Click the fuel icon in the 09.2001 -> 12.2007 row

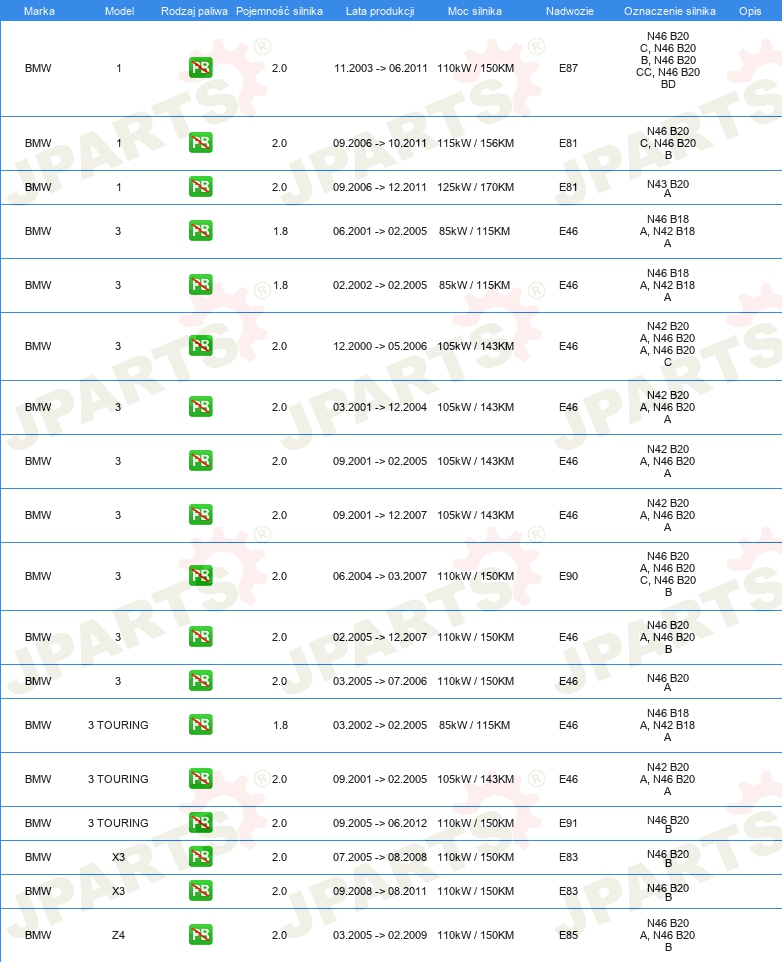click(201, 515)
